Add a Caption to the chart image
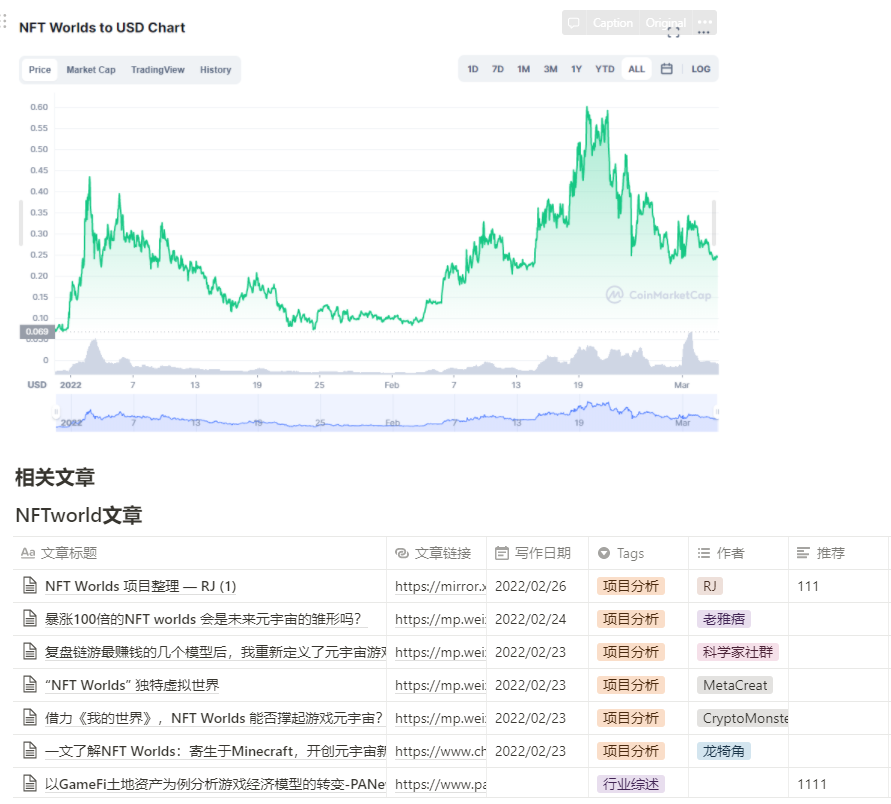The height and width of the screenshot is (804, 891). 613,23
